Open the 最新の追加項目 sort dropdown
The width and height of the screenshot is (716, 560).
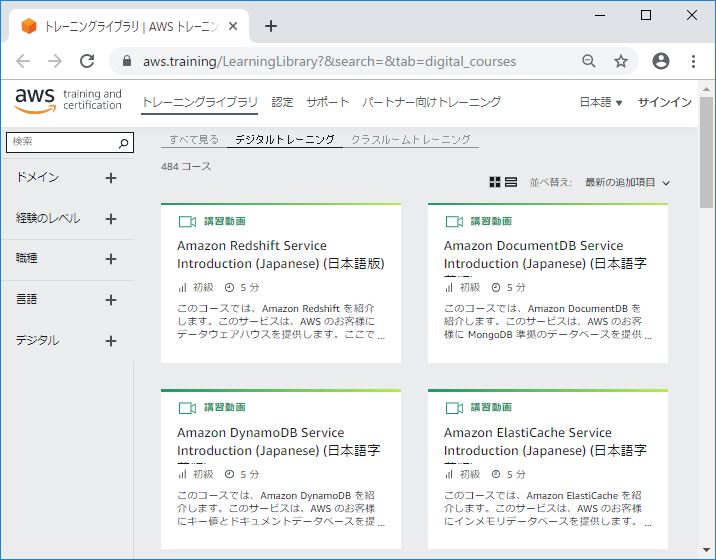point(627,182)
